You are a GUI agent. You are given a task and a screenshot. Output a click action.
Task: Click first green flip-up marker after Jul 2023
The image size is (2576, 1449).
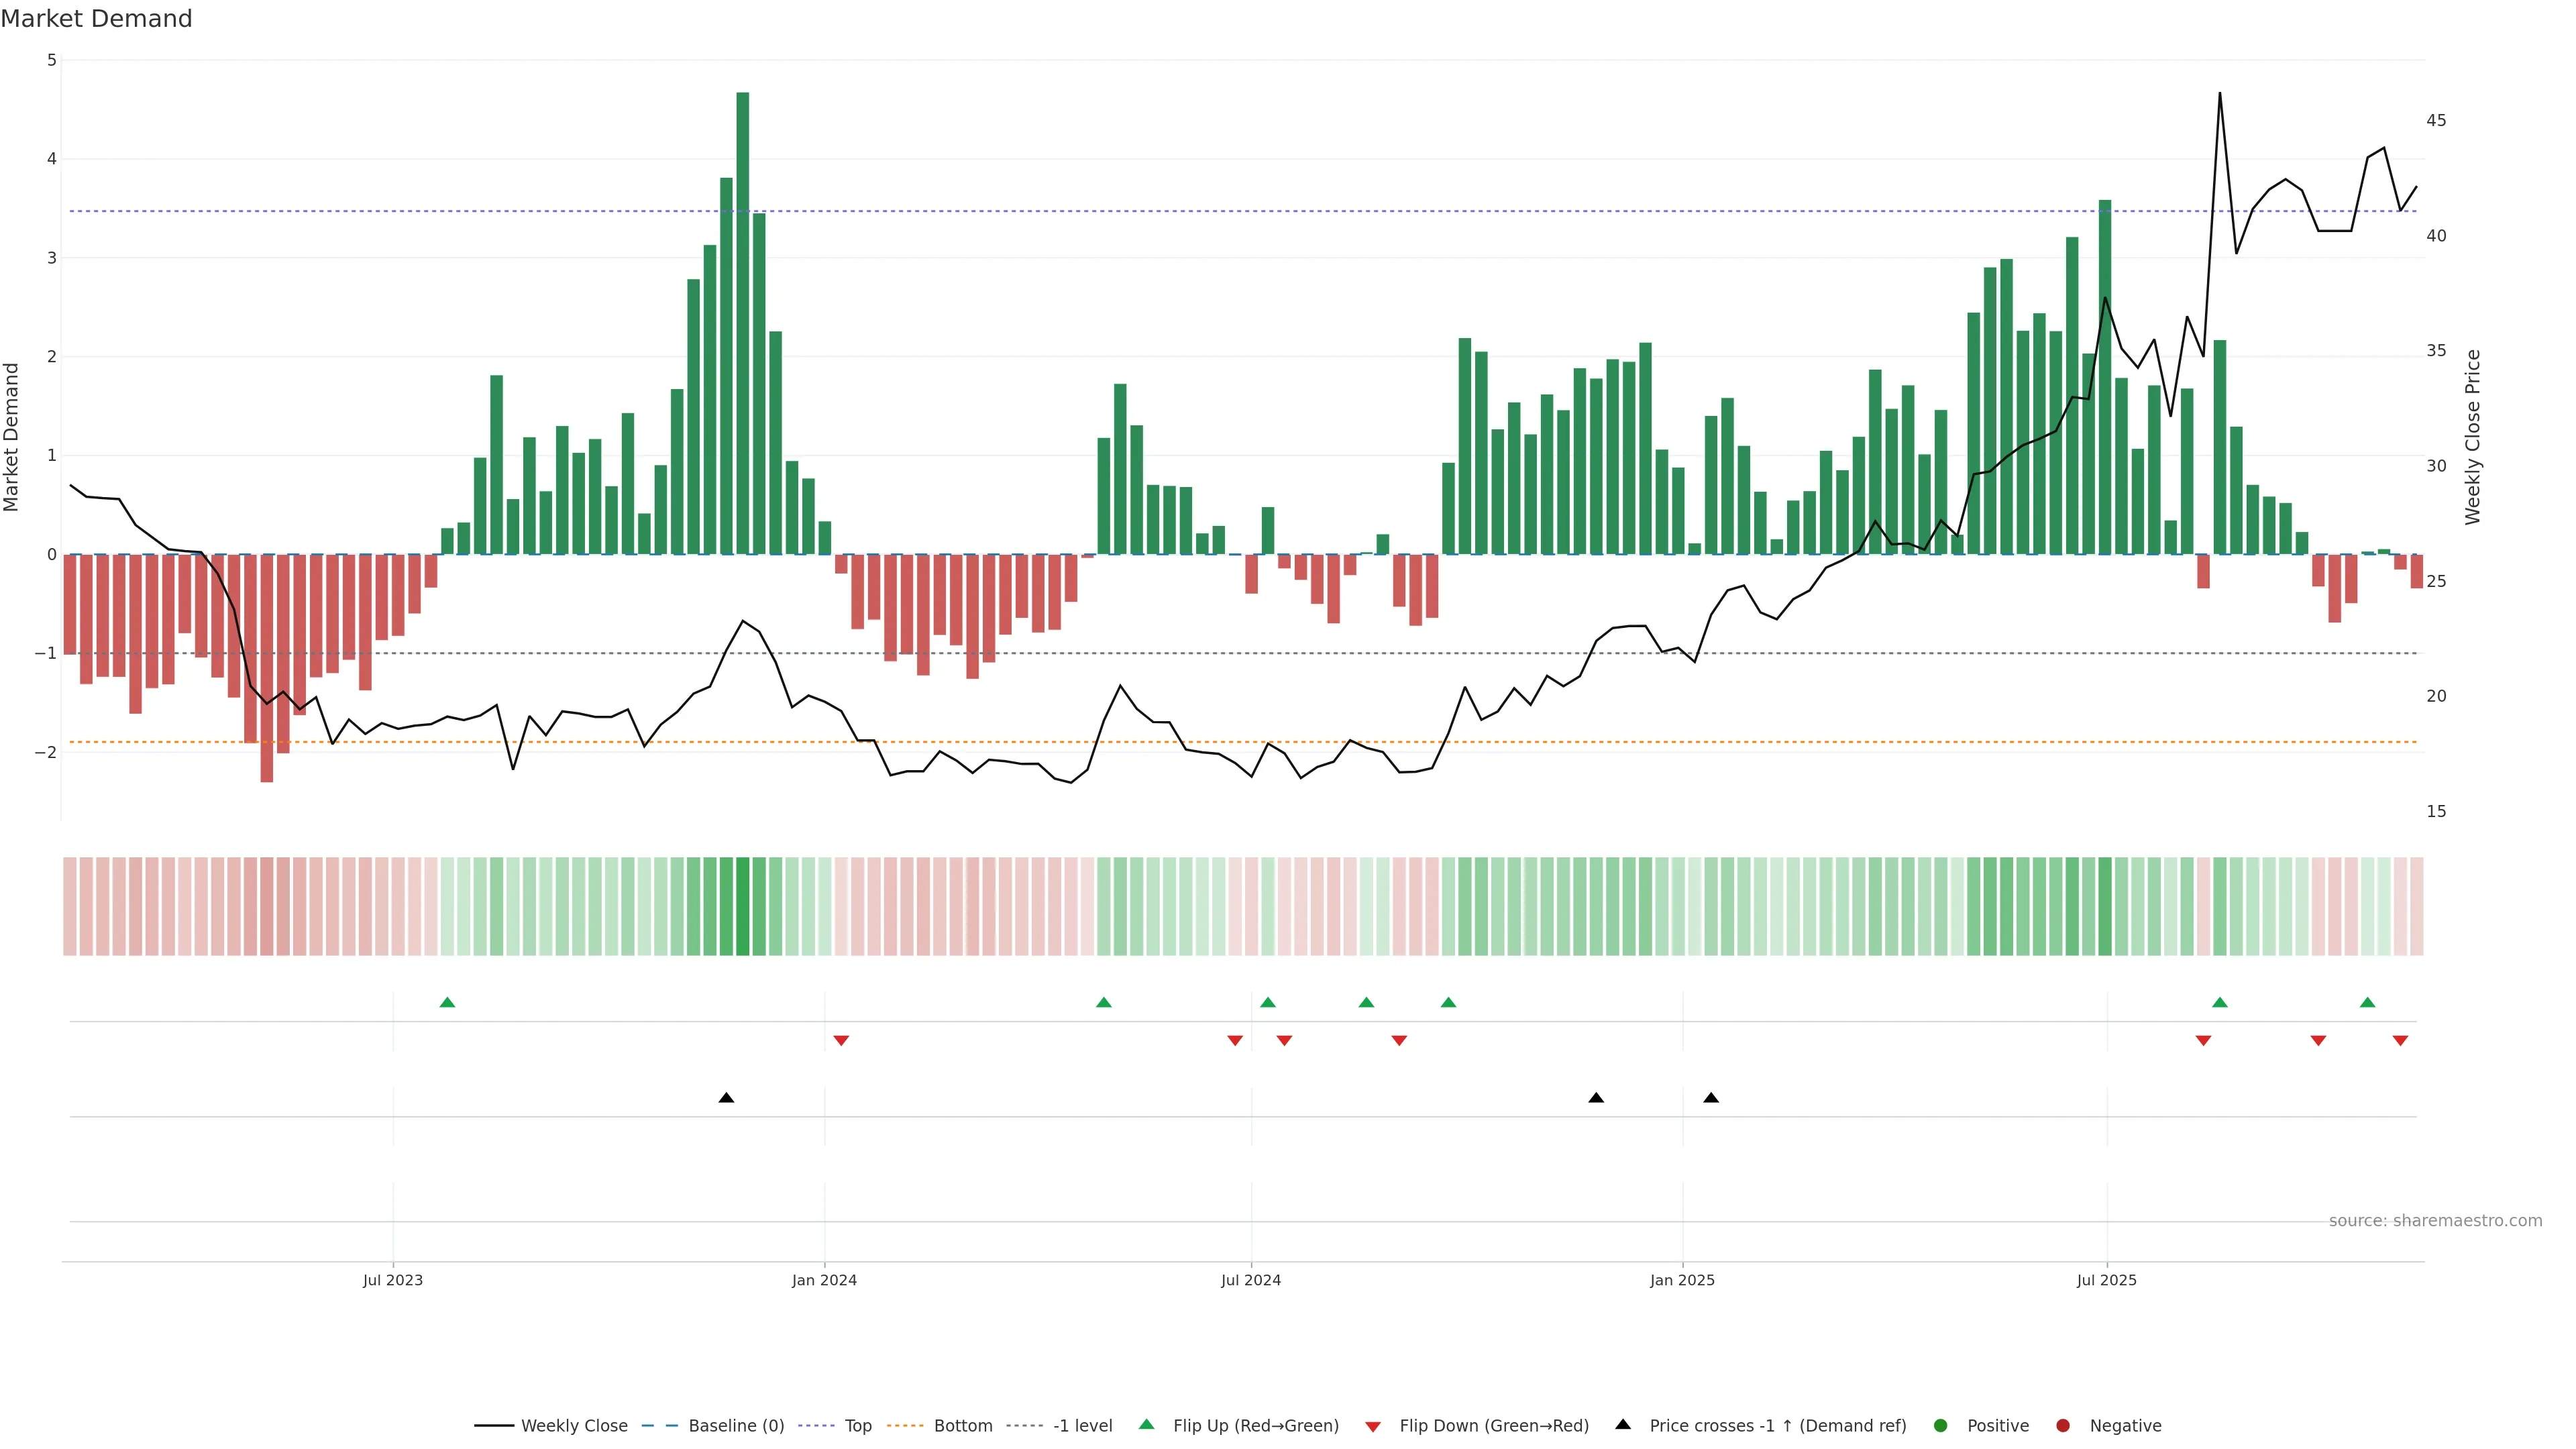(x=447, y=1002)
